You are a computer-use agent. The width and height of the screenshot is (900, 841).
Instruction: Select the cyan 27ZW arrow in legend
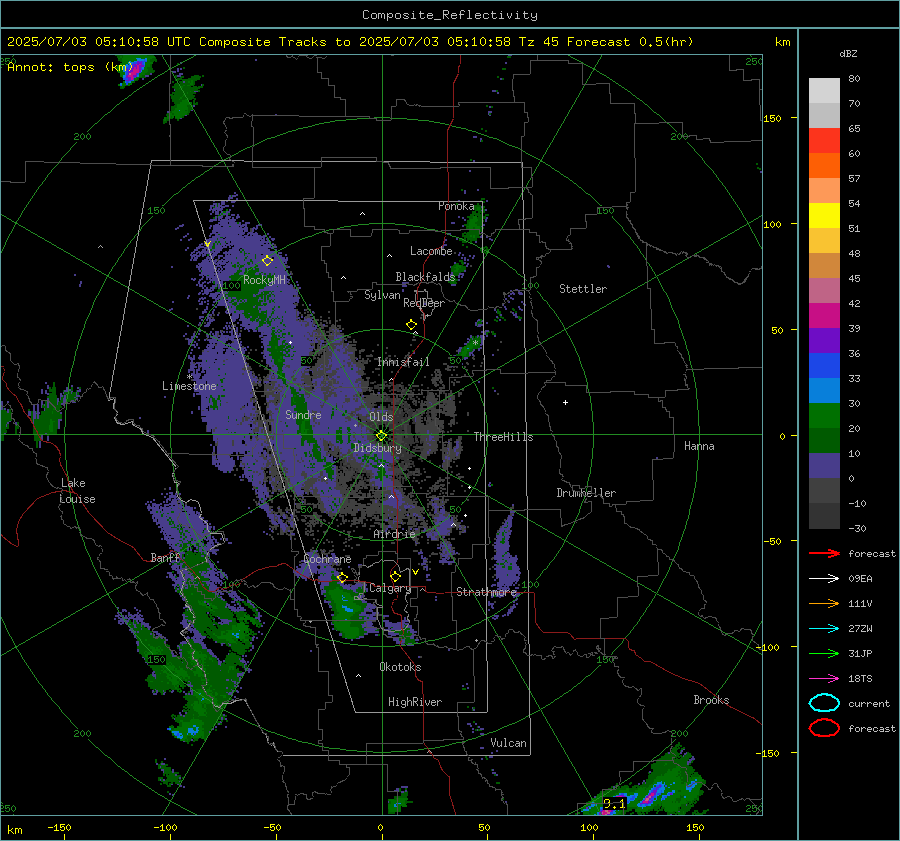(824, 629)
